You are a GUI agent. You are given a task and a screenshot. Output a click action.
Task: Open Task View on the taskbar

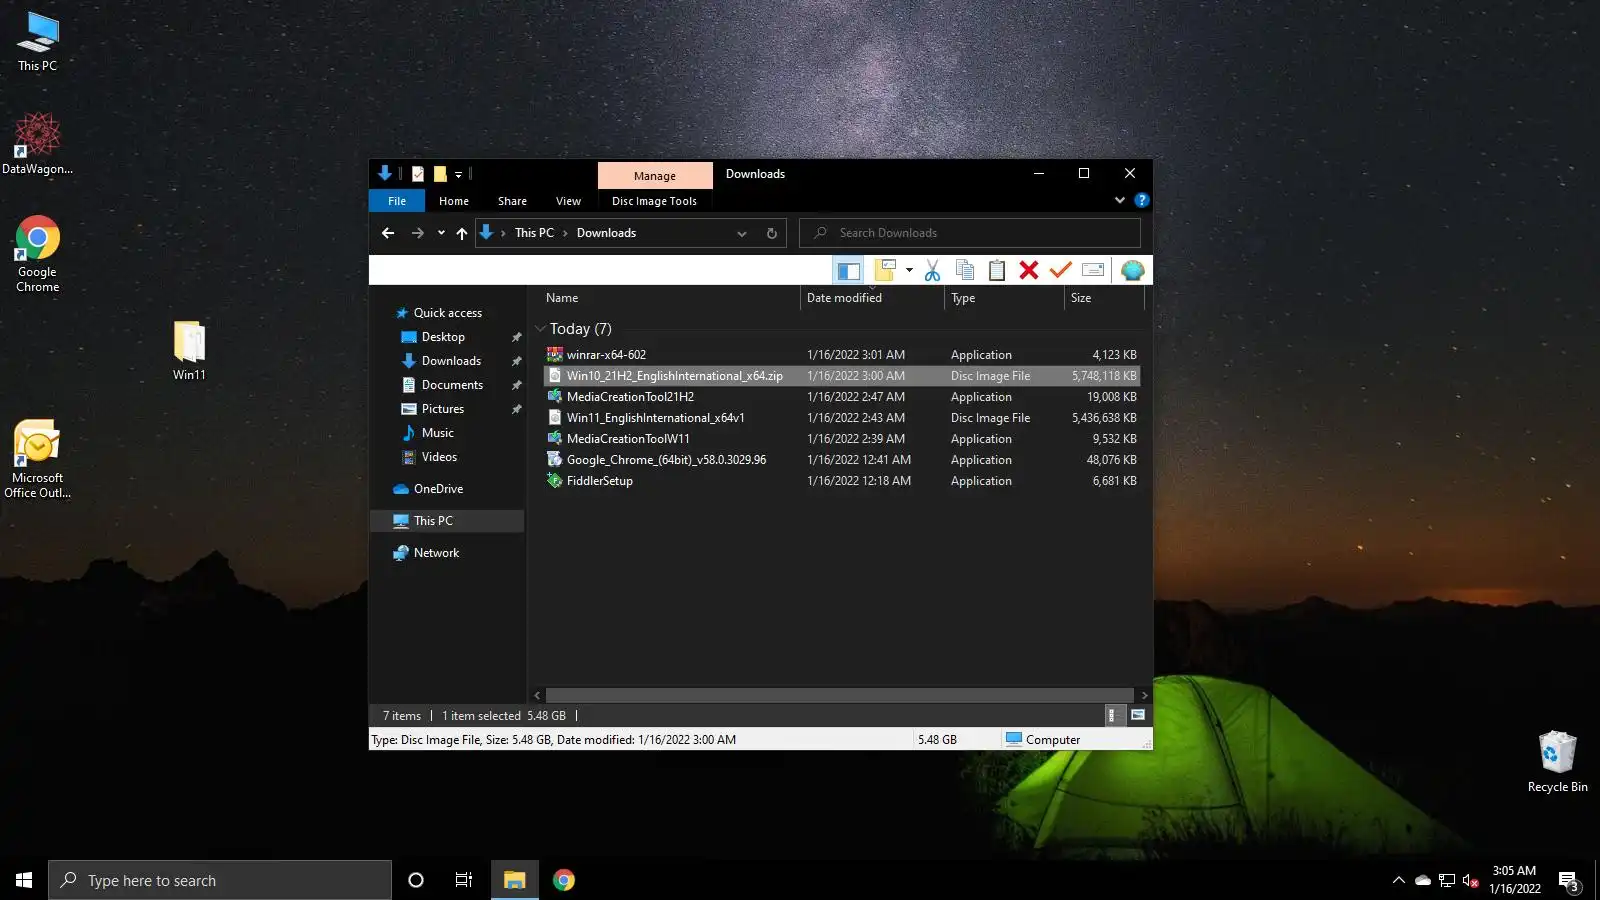coord(464,880)
